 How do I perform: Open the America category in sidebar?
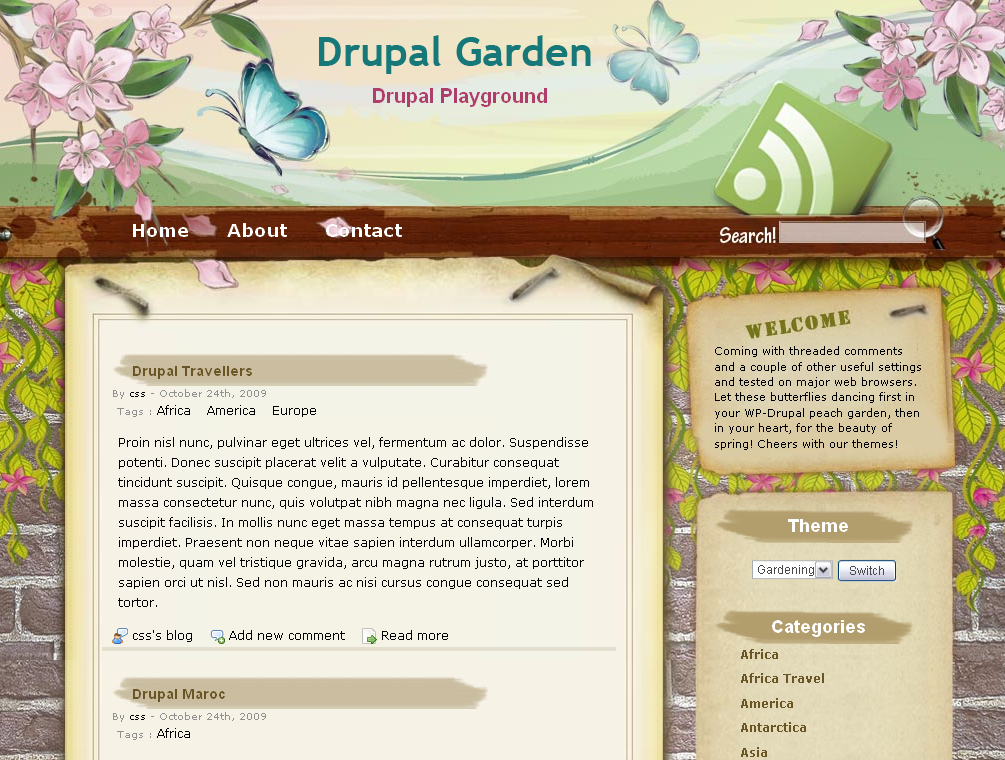click(x=767, y=704)
